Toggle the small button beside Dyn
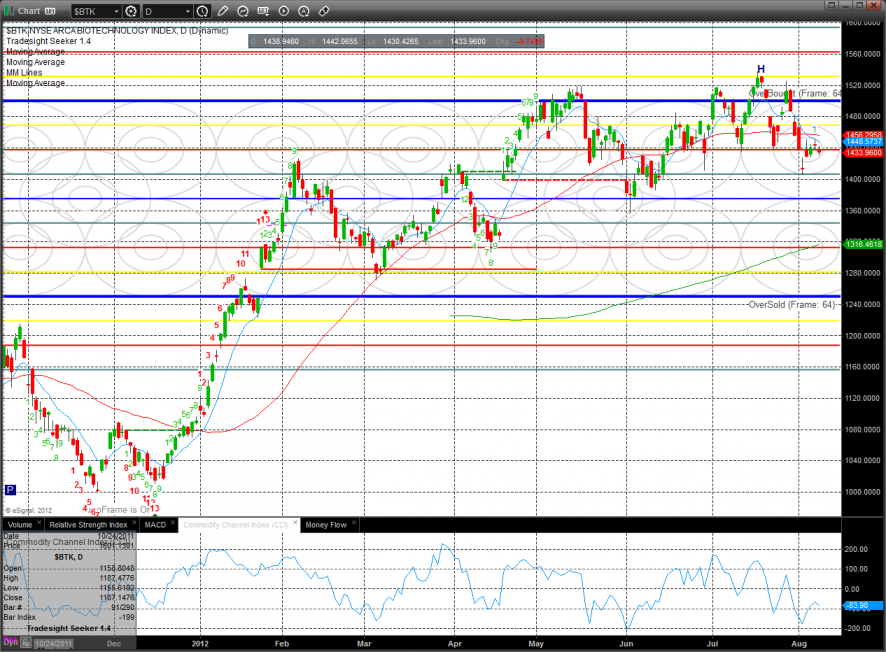 (x=25, y=642)
